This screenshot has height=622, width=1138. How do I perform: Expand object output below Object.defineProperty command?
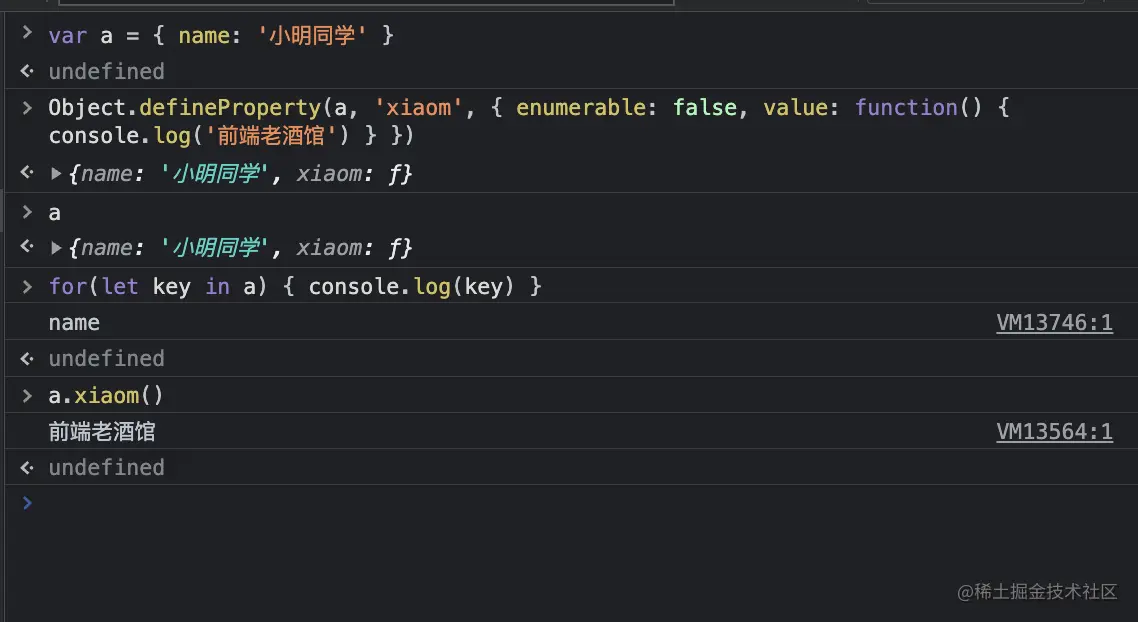[57, 174]
